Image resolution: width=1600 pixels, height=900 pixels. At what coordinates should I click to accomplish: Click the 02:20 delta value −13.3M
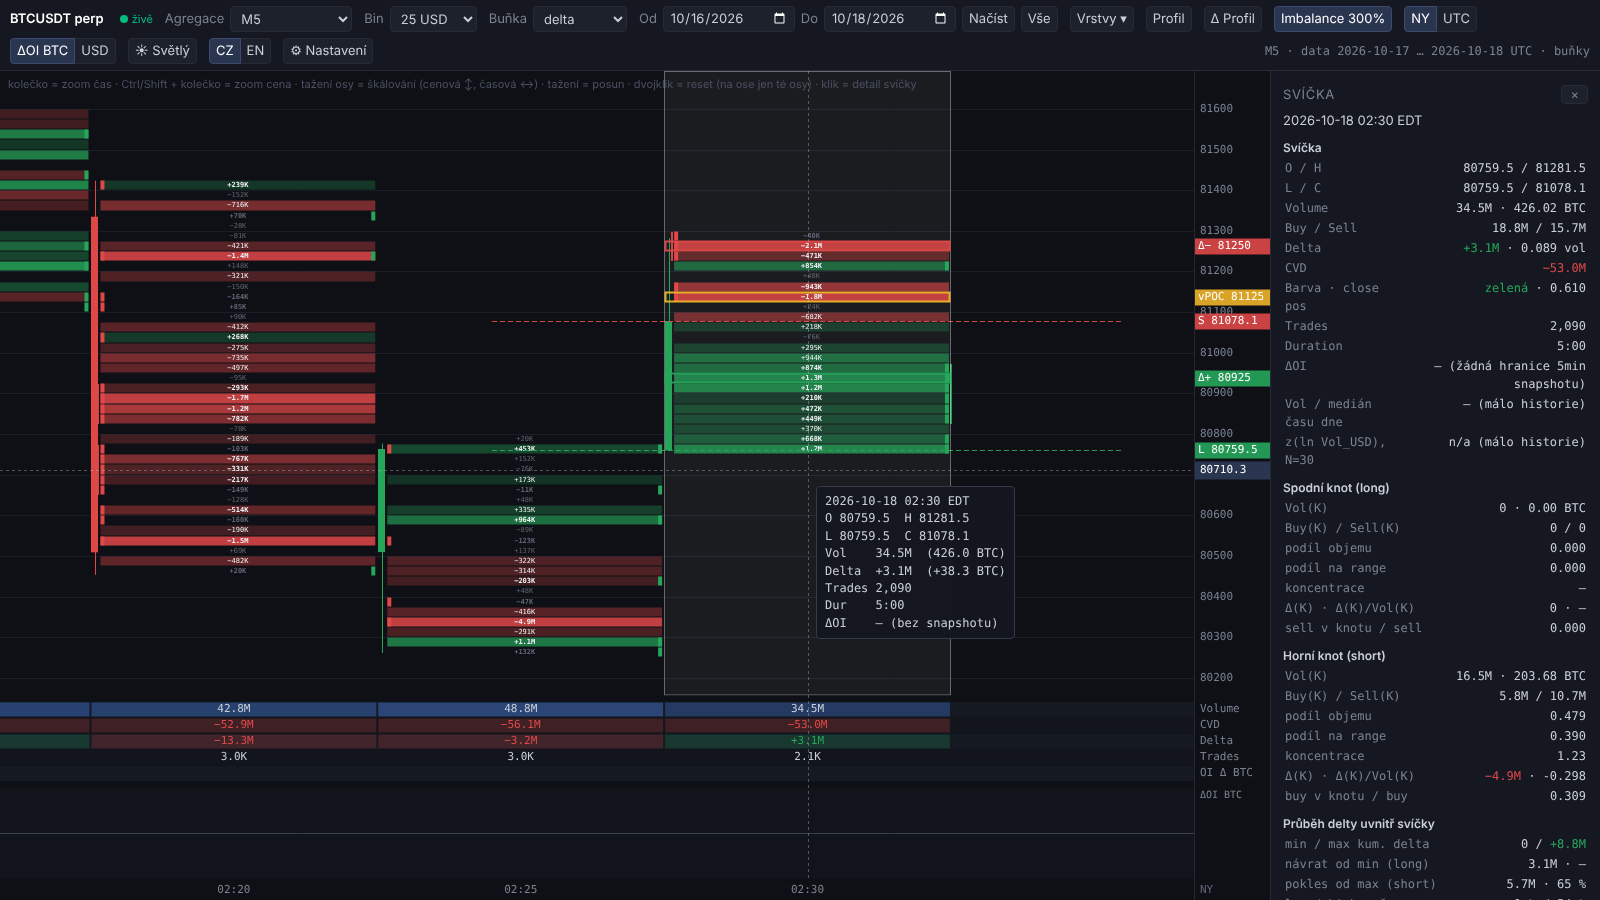click(234, 741)
